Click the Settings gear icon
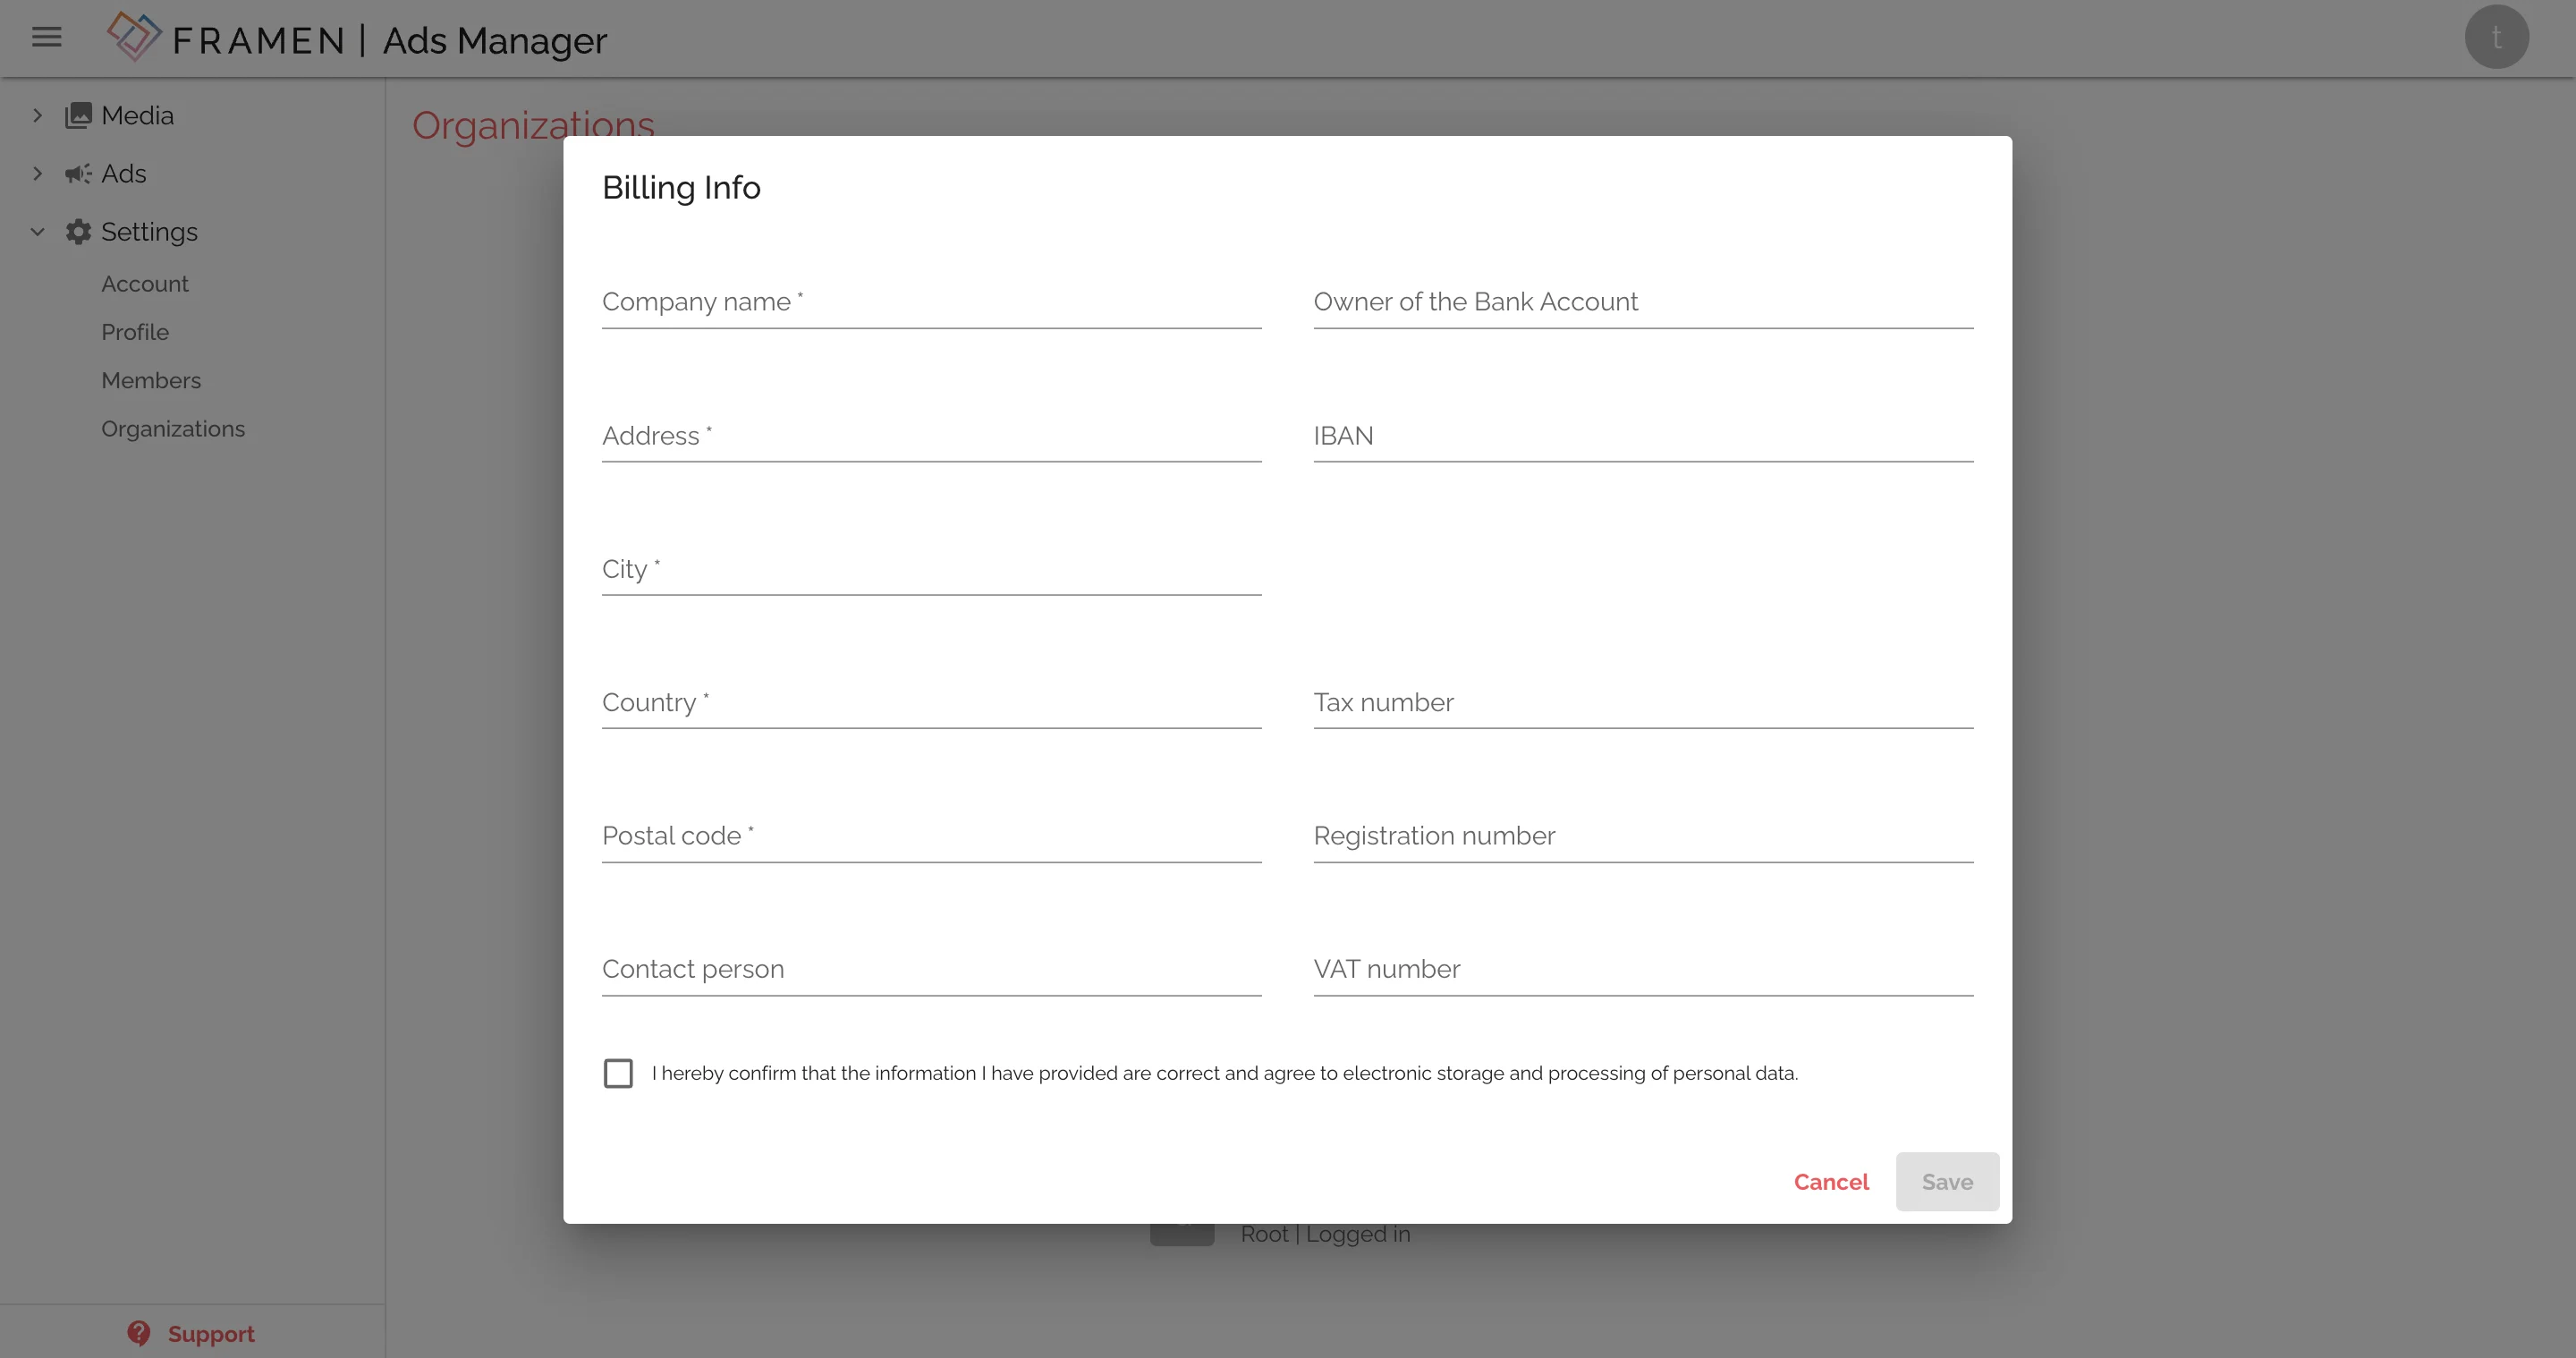Image resolution: width=2576 pixels, height=1358 pixels. (x=78, y=232)
